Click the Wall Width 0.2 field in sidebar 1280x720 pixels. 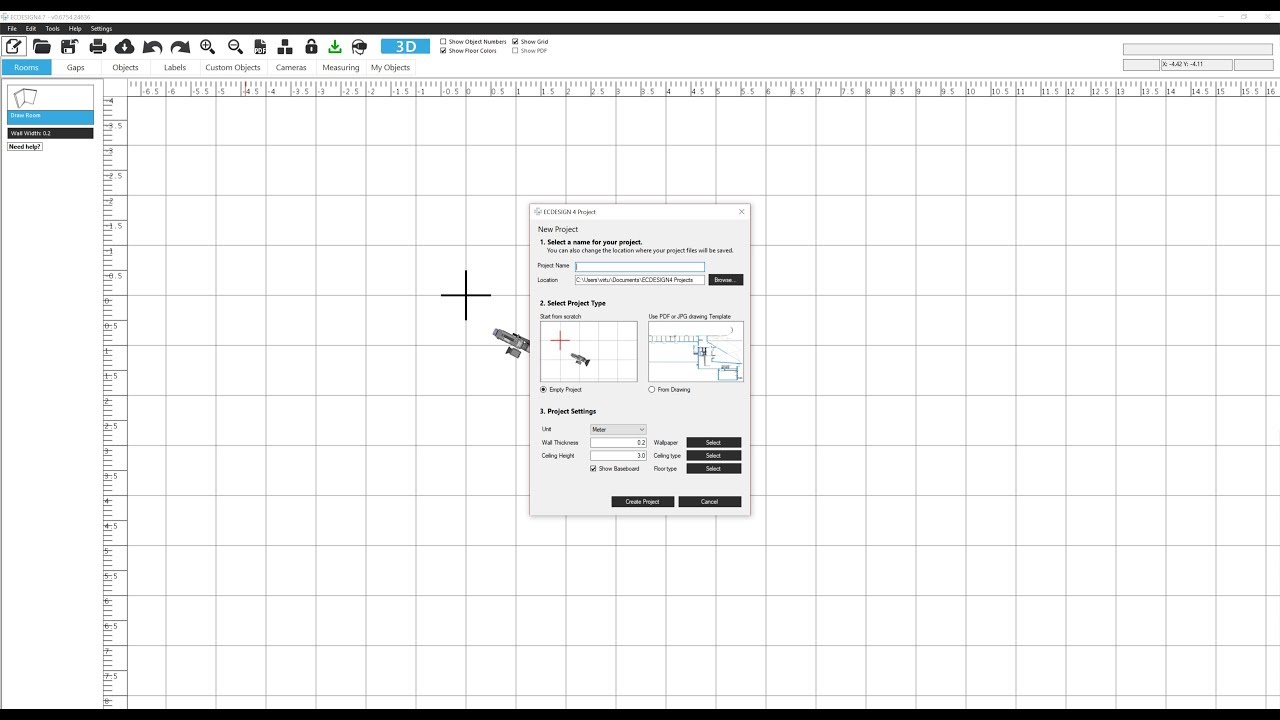pos(50,133)
